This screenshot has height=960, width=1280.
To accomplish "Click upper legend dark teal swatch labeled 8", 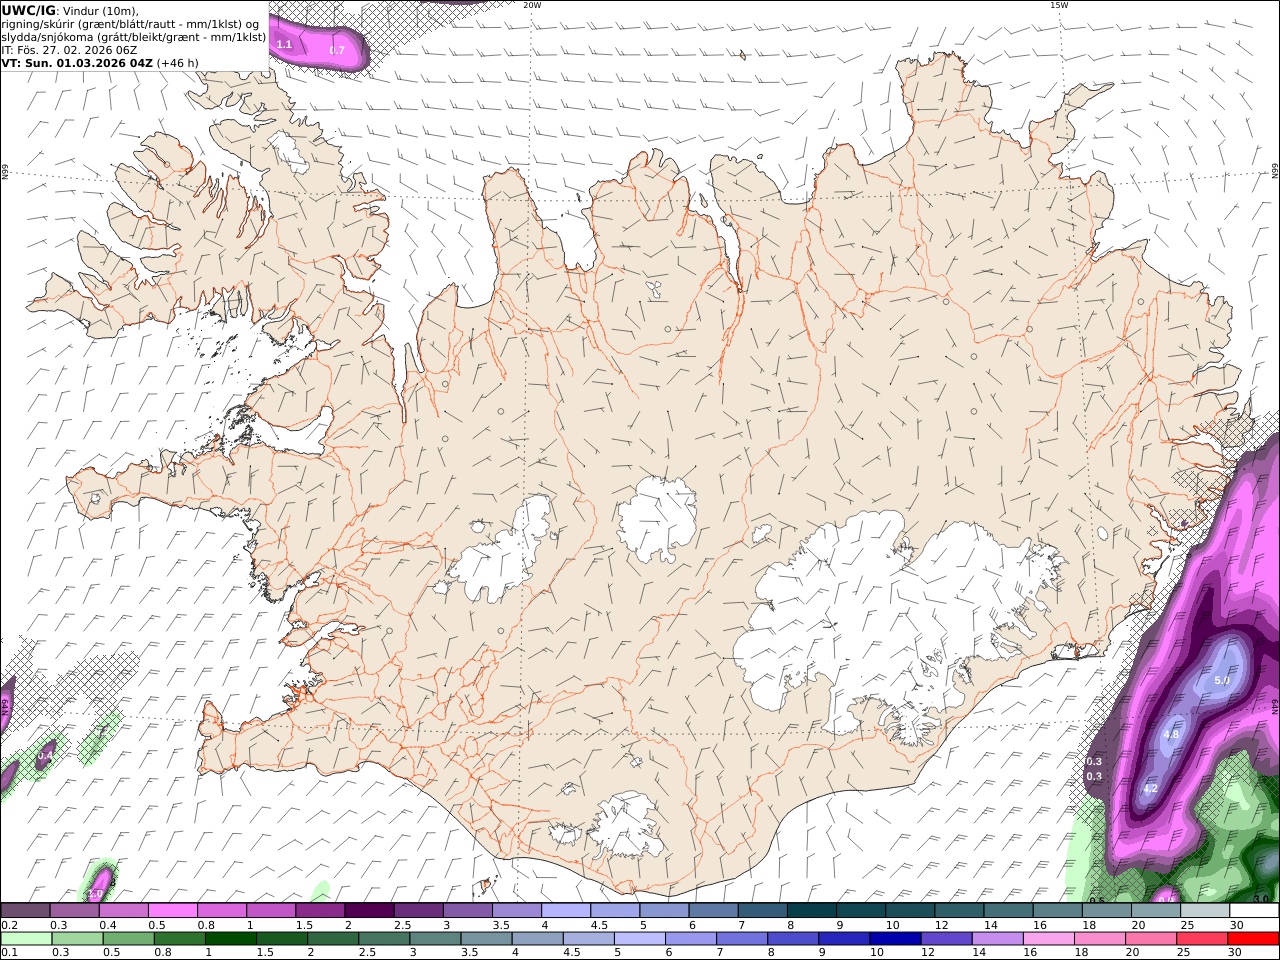I will [811, 910].
